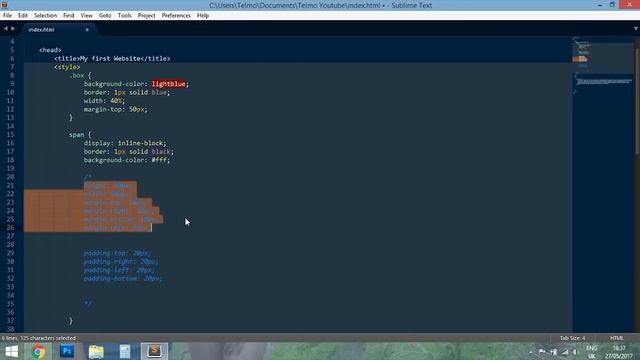Open Tab Size: 4 indentation selector
The width and height of the screenshot is (640, 360).
point(572,338)
